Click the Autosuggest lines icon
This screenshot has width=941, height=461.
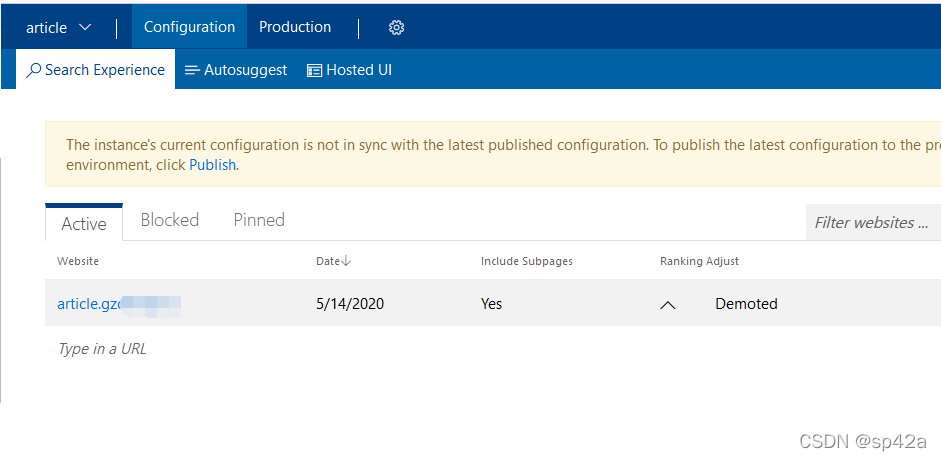tap(192, 70)
